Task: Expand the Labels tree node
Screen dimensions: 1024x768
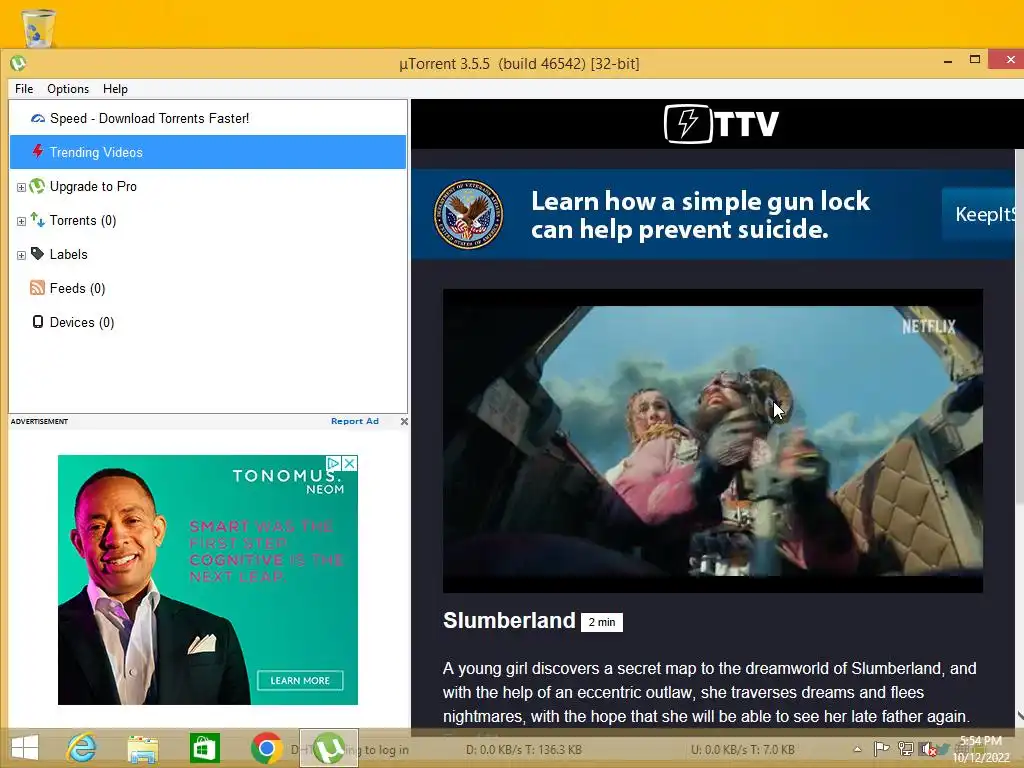Action: pyautogui.click(x=21, y=255)
